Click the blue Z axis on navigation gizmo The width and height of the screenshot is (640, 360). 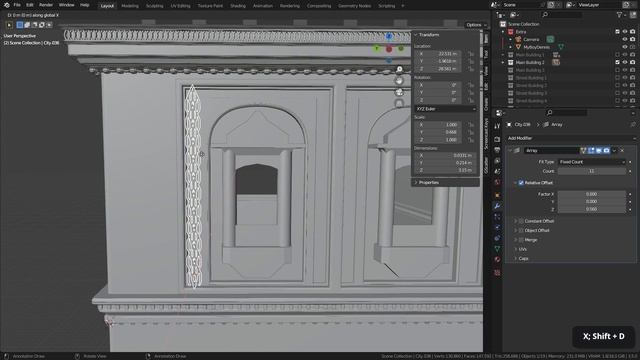click(389, 36)
